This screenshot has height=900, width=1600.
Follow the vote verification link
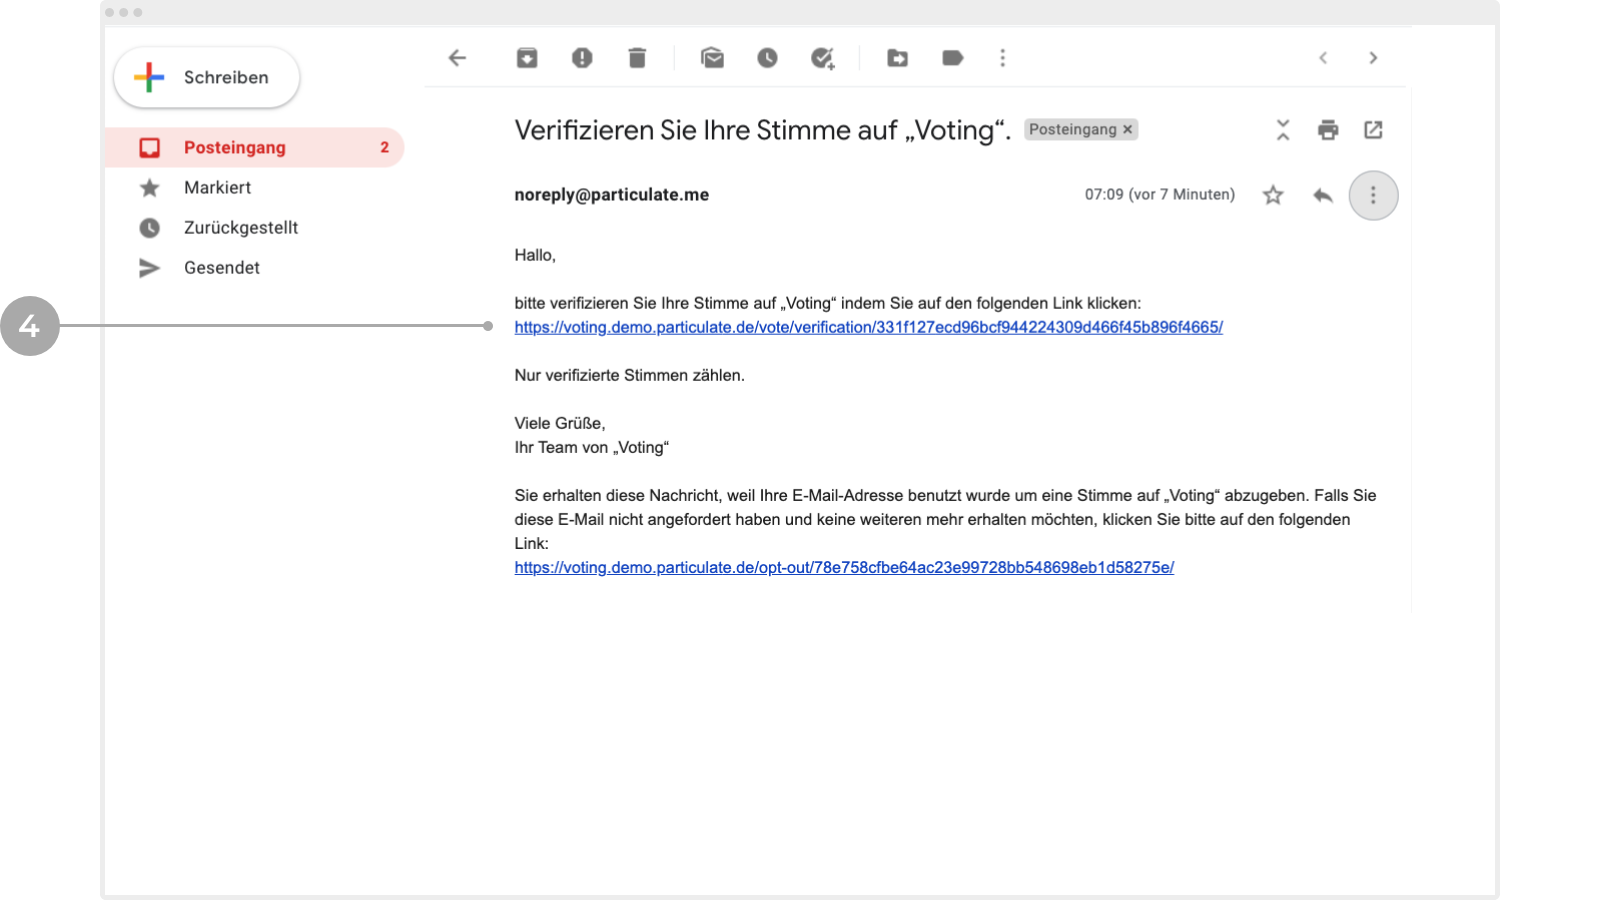(x=868, y=327)
